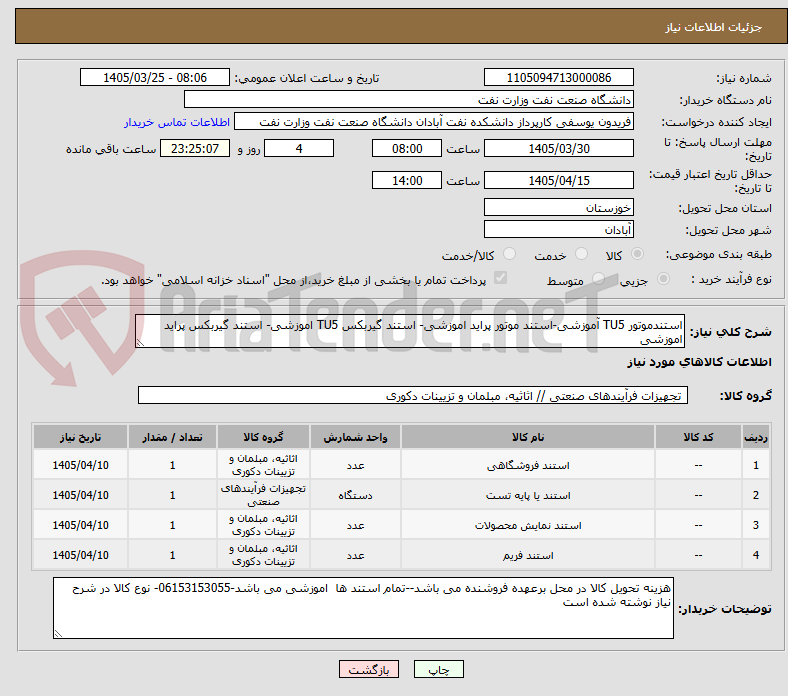
Task: Click the buyer notes text area
Action: point(363,608)
